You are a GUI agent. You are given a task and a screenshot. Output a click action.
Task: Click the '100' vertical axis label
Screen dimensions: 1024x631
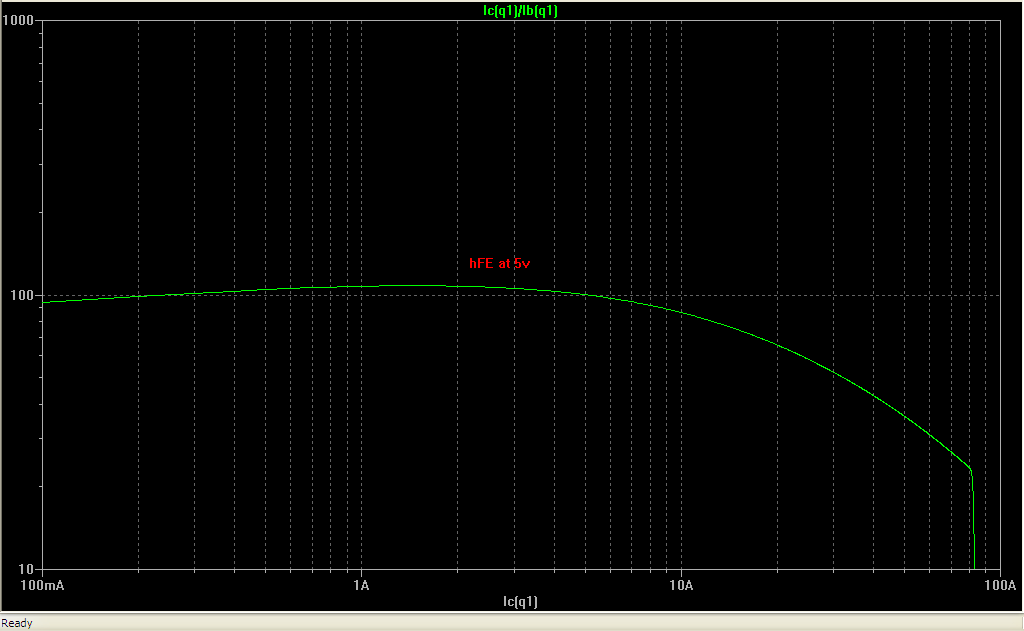pyautogui.click(x=22, y=295)
